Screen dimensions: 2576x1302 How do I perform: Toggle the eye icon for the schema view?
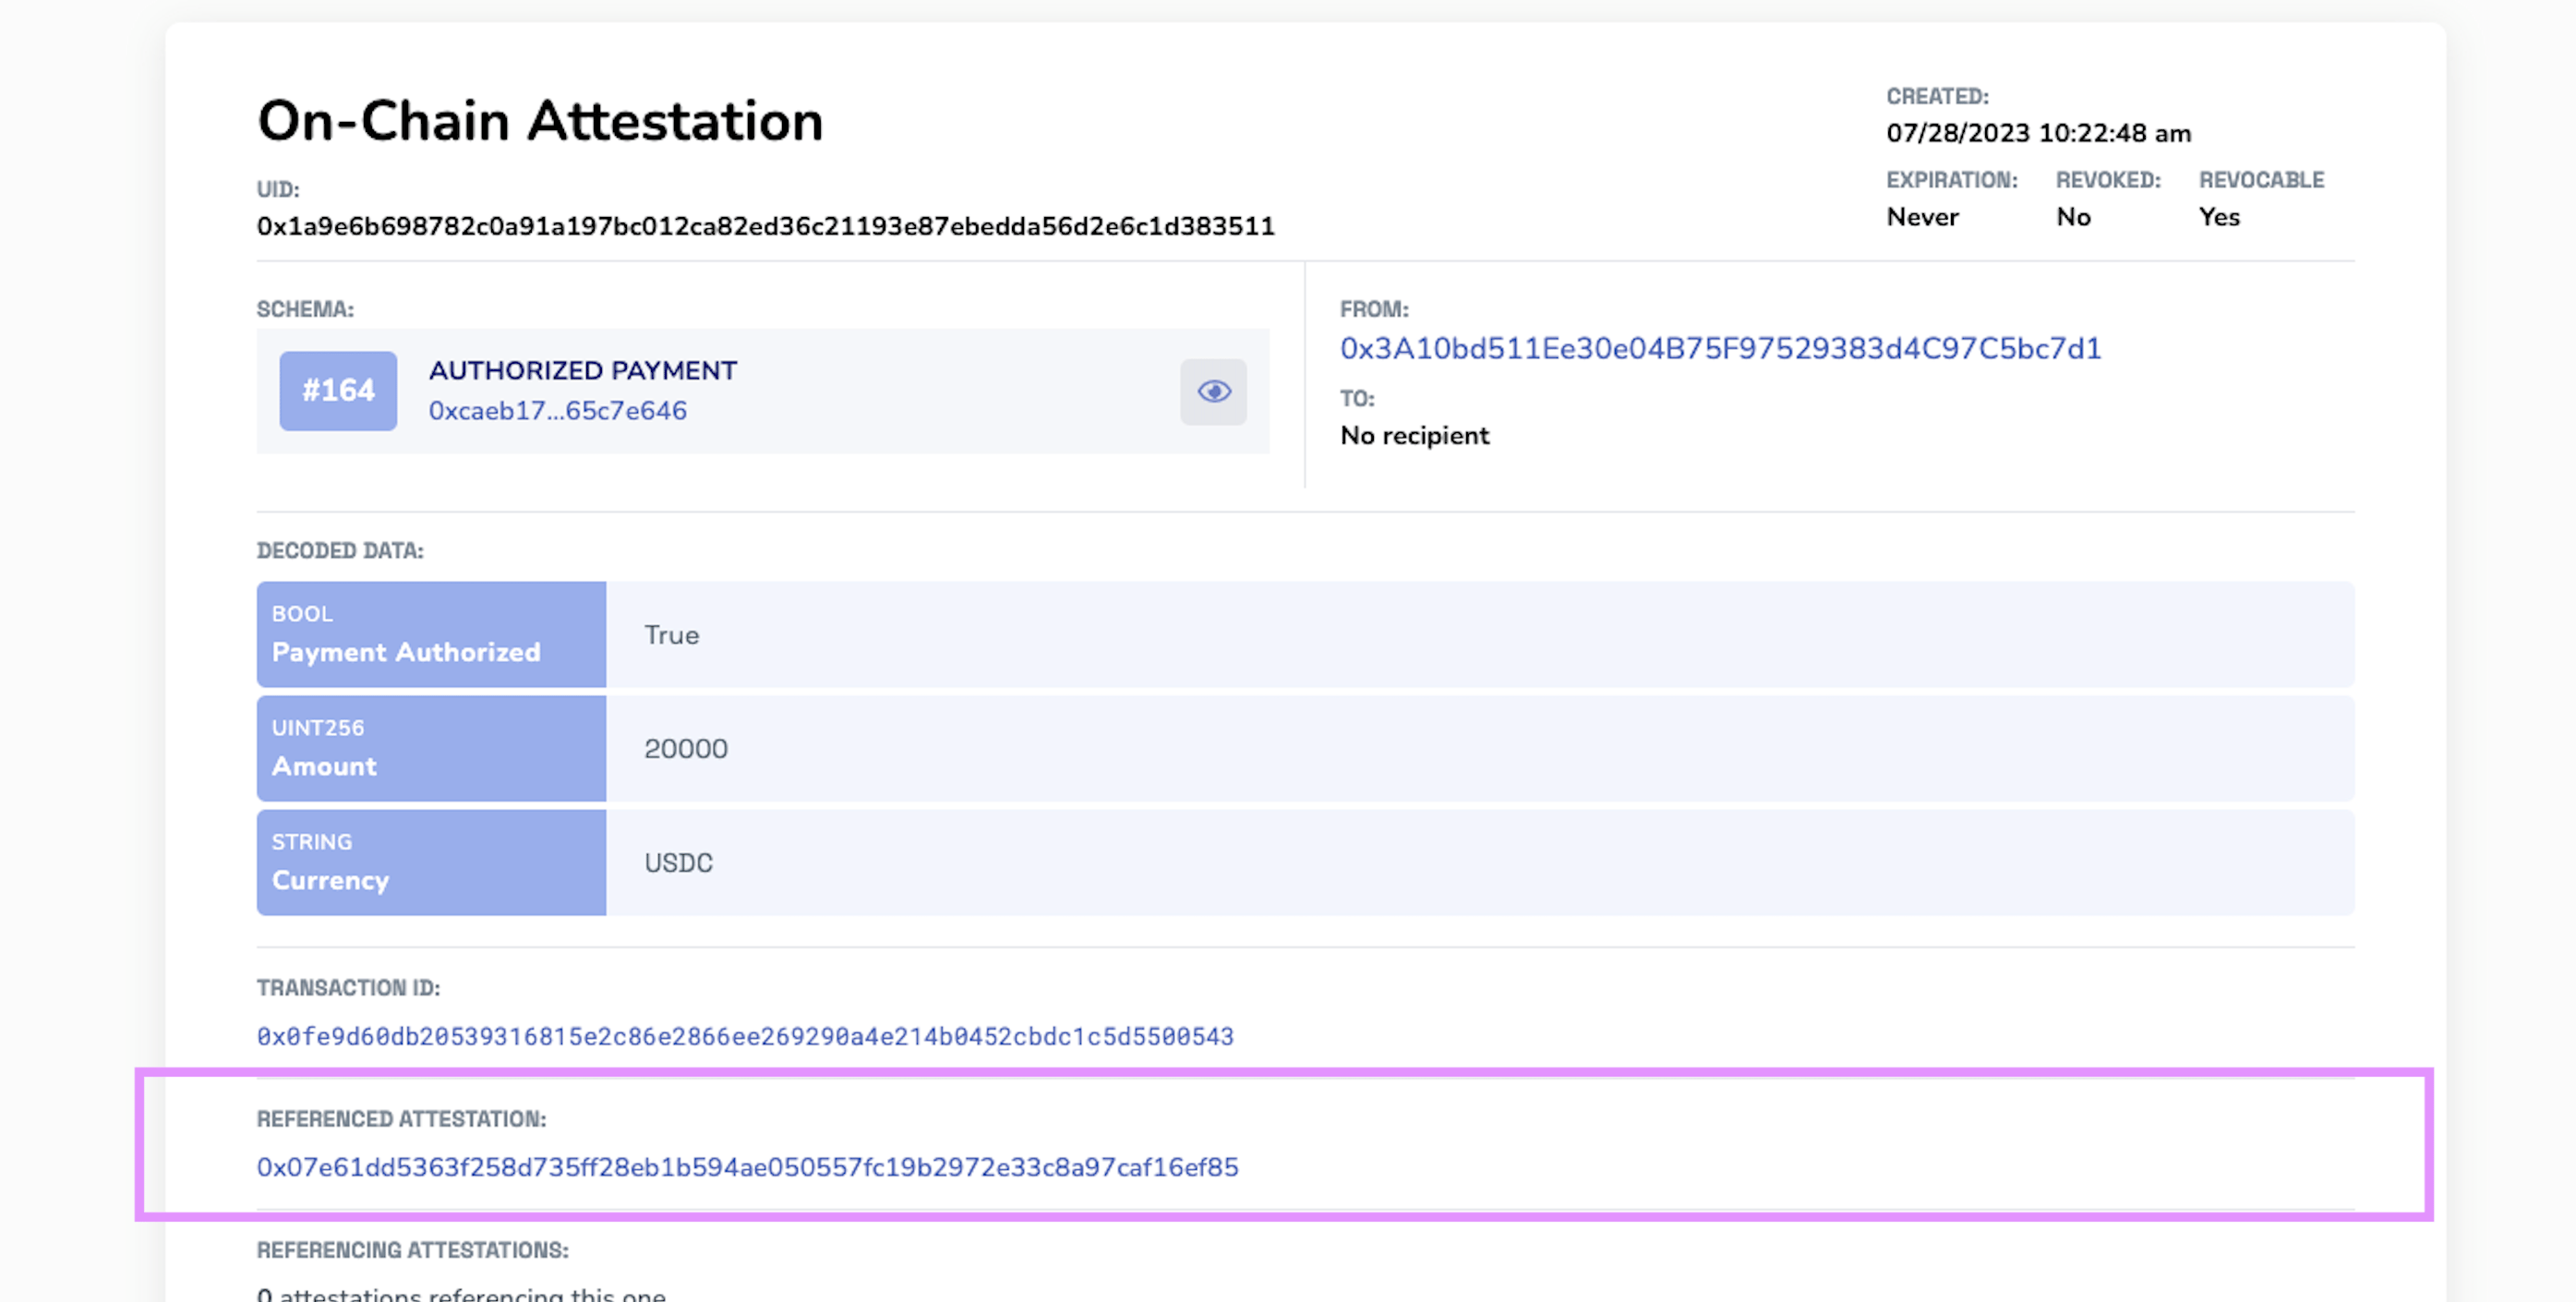click(1213, 391)
